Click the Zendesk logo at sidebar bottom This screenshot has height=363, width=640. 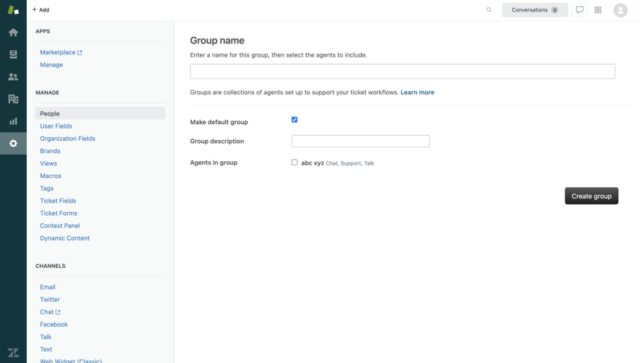(x=13, y=352)
